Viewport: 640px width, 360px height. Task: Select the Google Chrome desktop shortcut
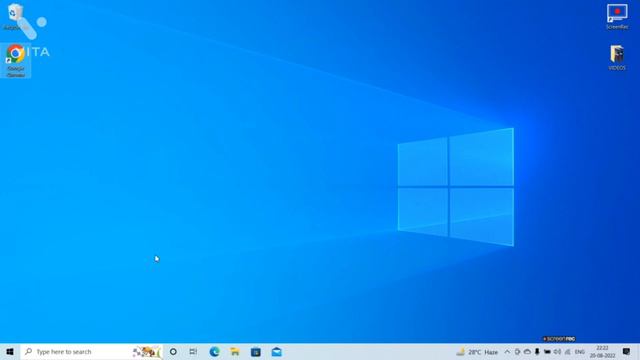(16, 60)
